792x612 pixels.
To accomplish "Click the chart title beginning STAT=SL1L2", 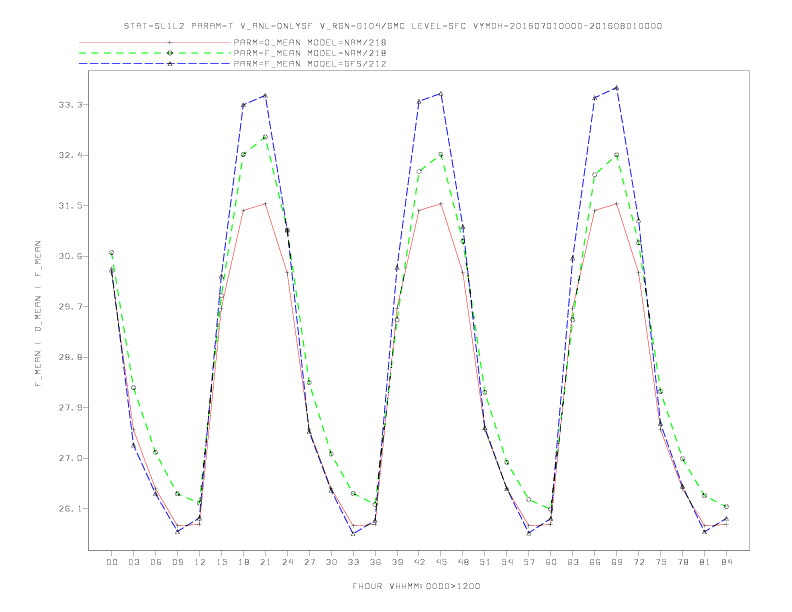I will [x=392, y=26].
